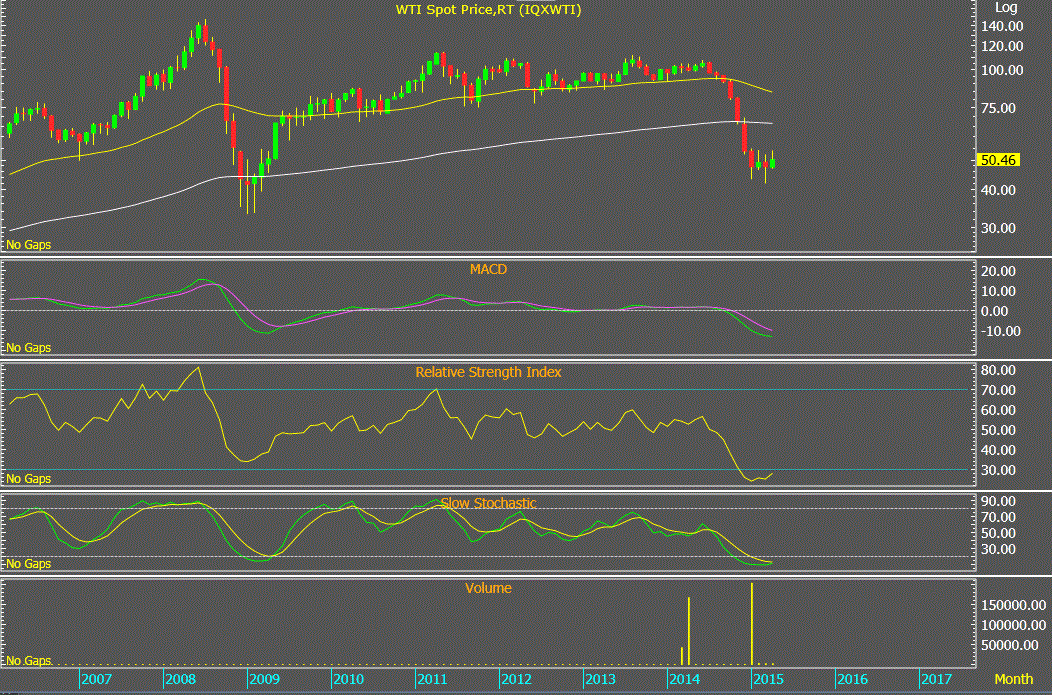Click the tall volume bar in 2014
The image size is (1052, 695).
coord(689,631)
